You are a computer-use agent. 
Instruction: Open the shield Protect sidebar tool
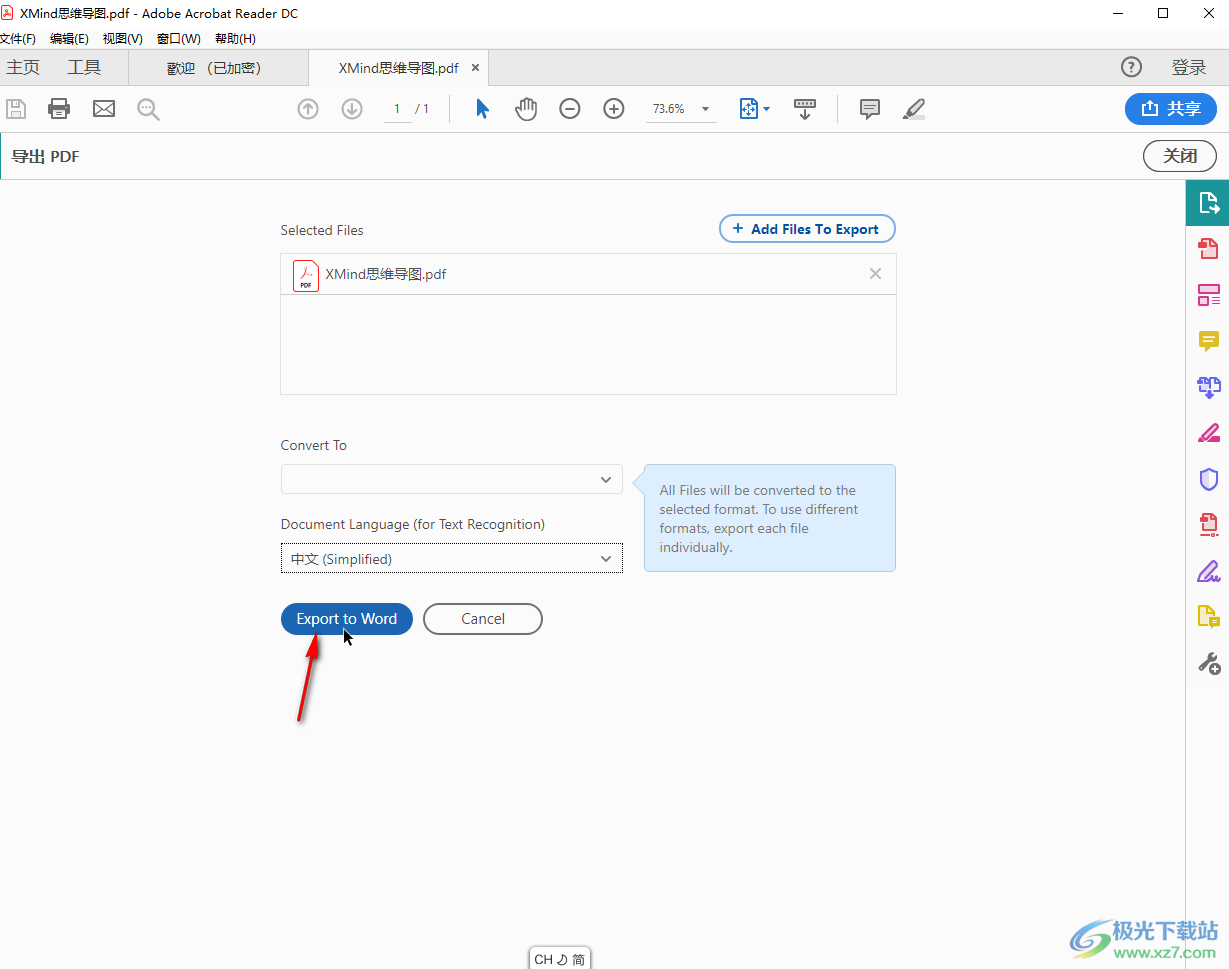coord(1208,479)
